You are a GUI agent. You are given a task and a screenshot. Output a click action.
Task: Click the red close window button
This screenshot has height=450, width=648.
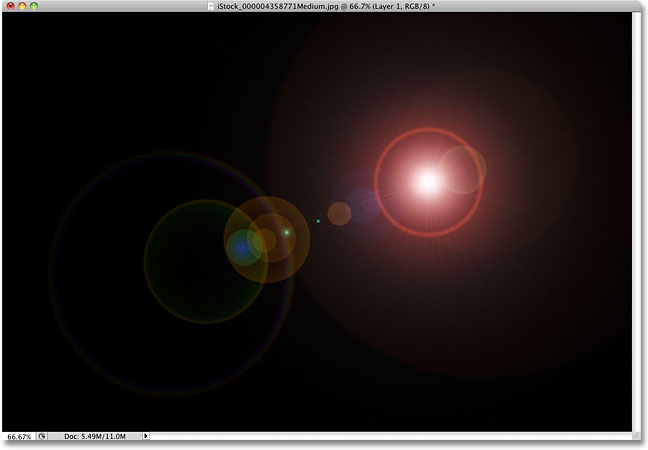tap(11, 6)
